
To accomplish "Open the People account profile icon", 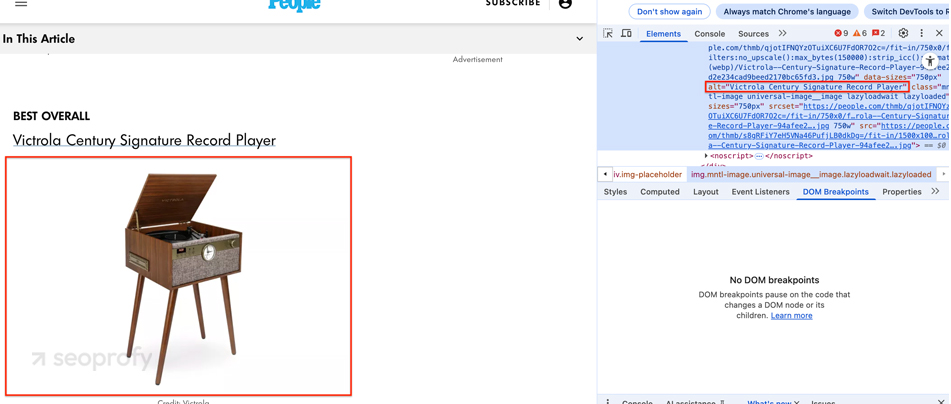I will [x=565, y=3].
